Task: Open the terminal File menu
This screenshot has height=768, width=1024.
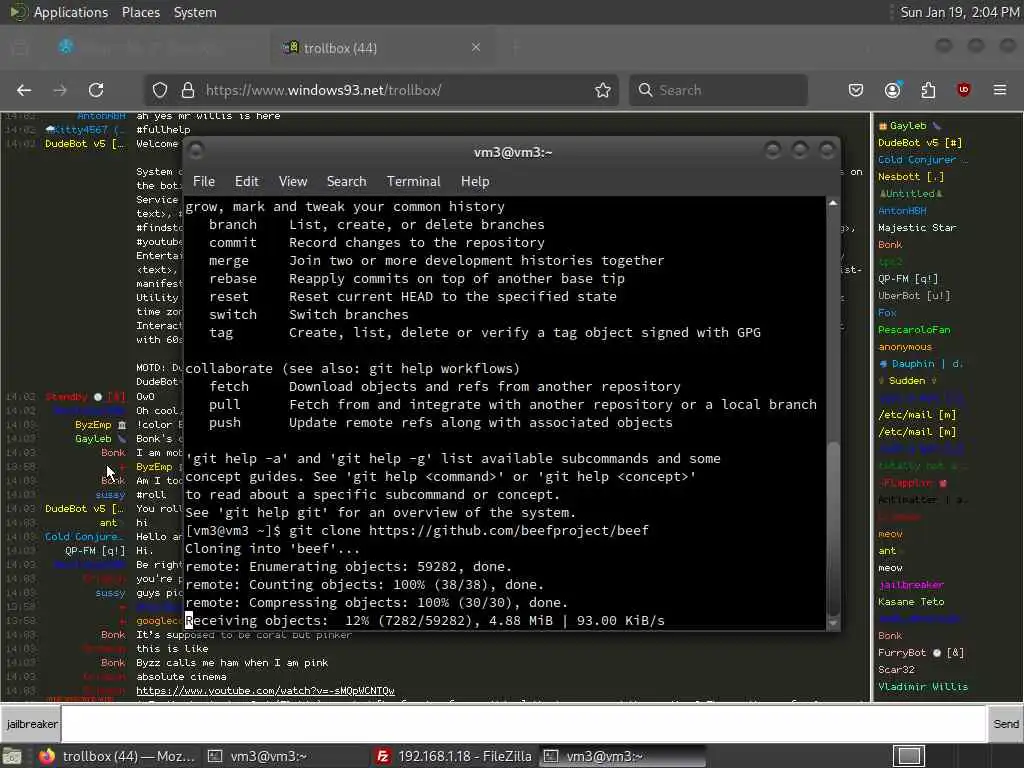Action: (204, 182)
